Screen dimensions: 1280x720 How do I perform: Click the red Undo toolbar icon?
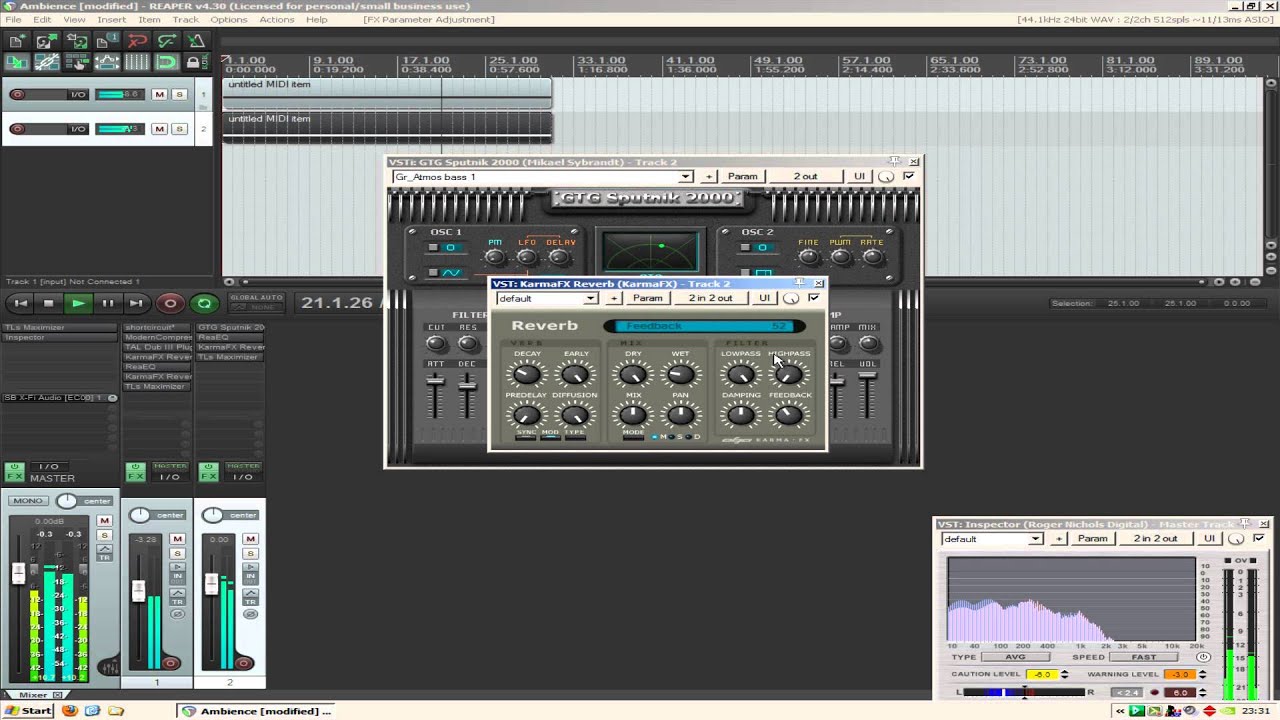point(137,41)
